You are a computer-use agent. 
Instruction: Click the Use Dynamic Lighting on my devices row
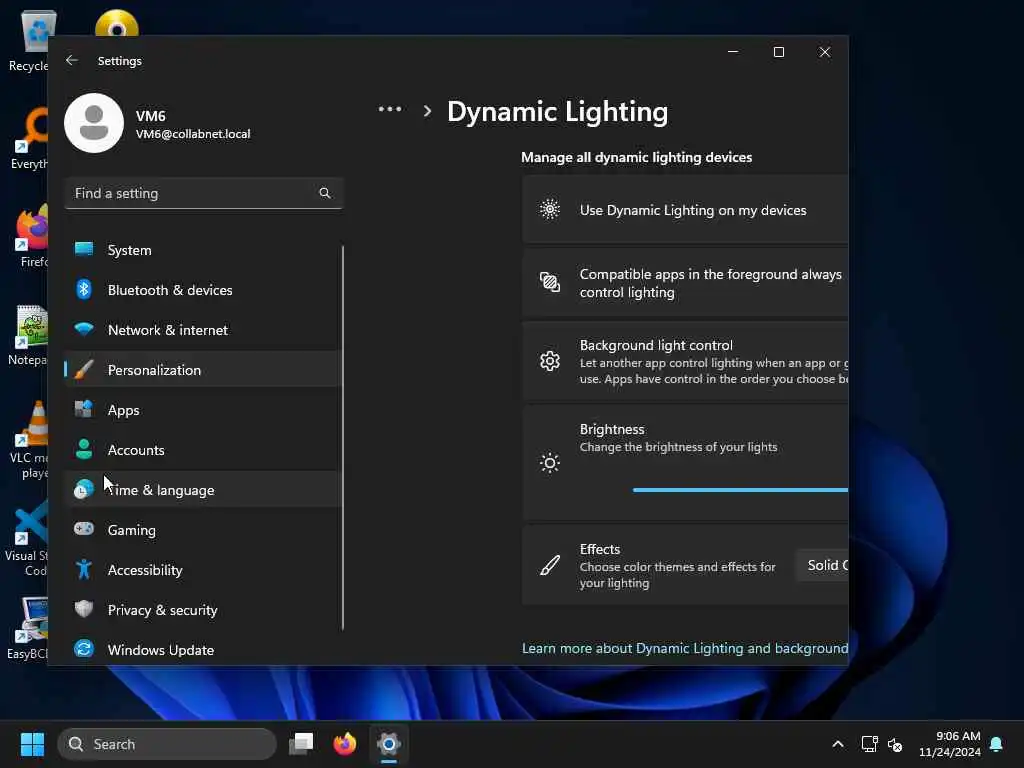685,210
